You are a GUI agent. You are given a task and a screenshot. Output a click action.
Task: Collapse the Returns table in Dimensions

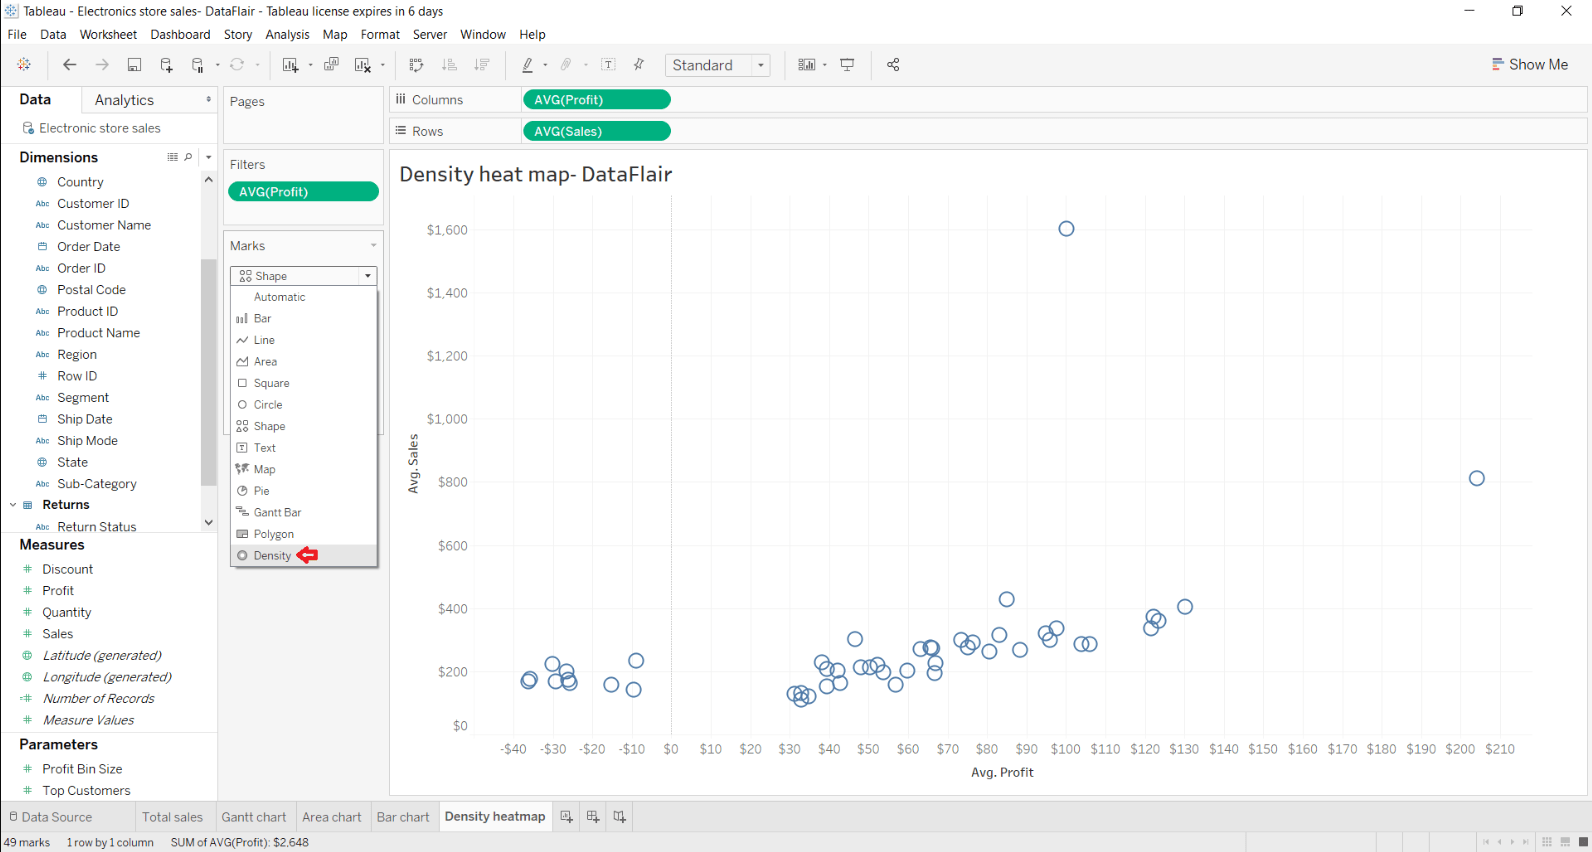point(13,505)
